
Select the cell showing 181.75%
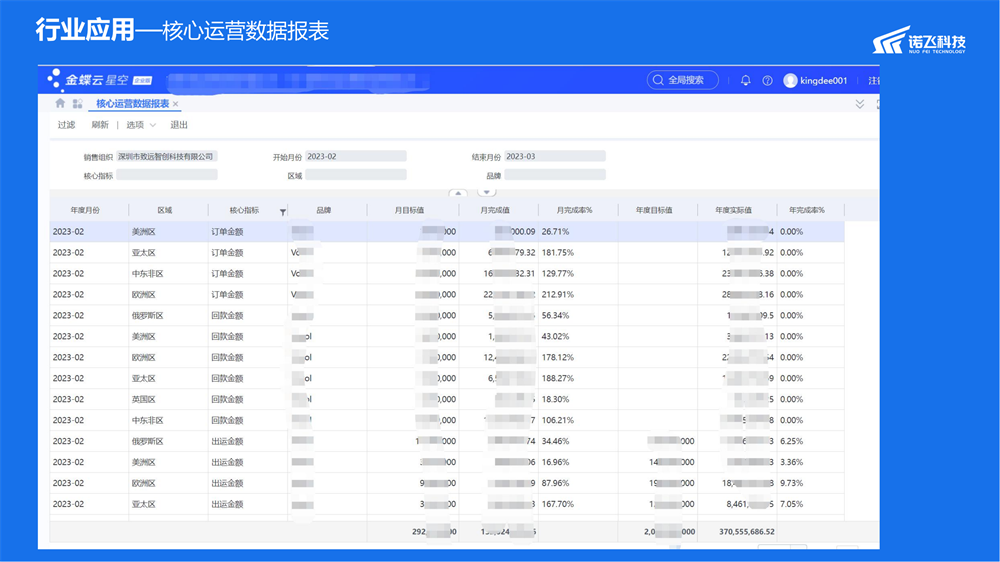[x=578, y=253]
